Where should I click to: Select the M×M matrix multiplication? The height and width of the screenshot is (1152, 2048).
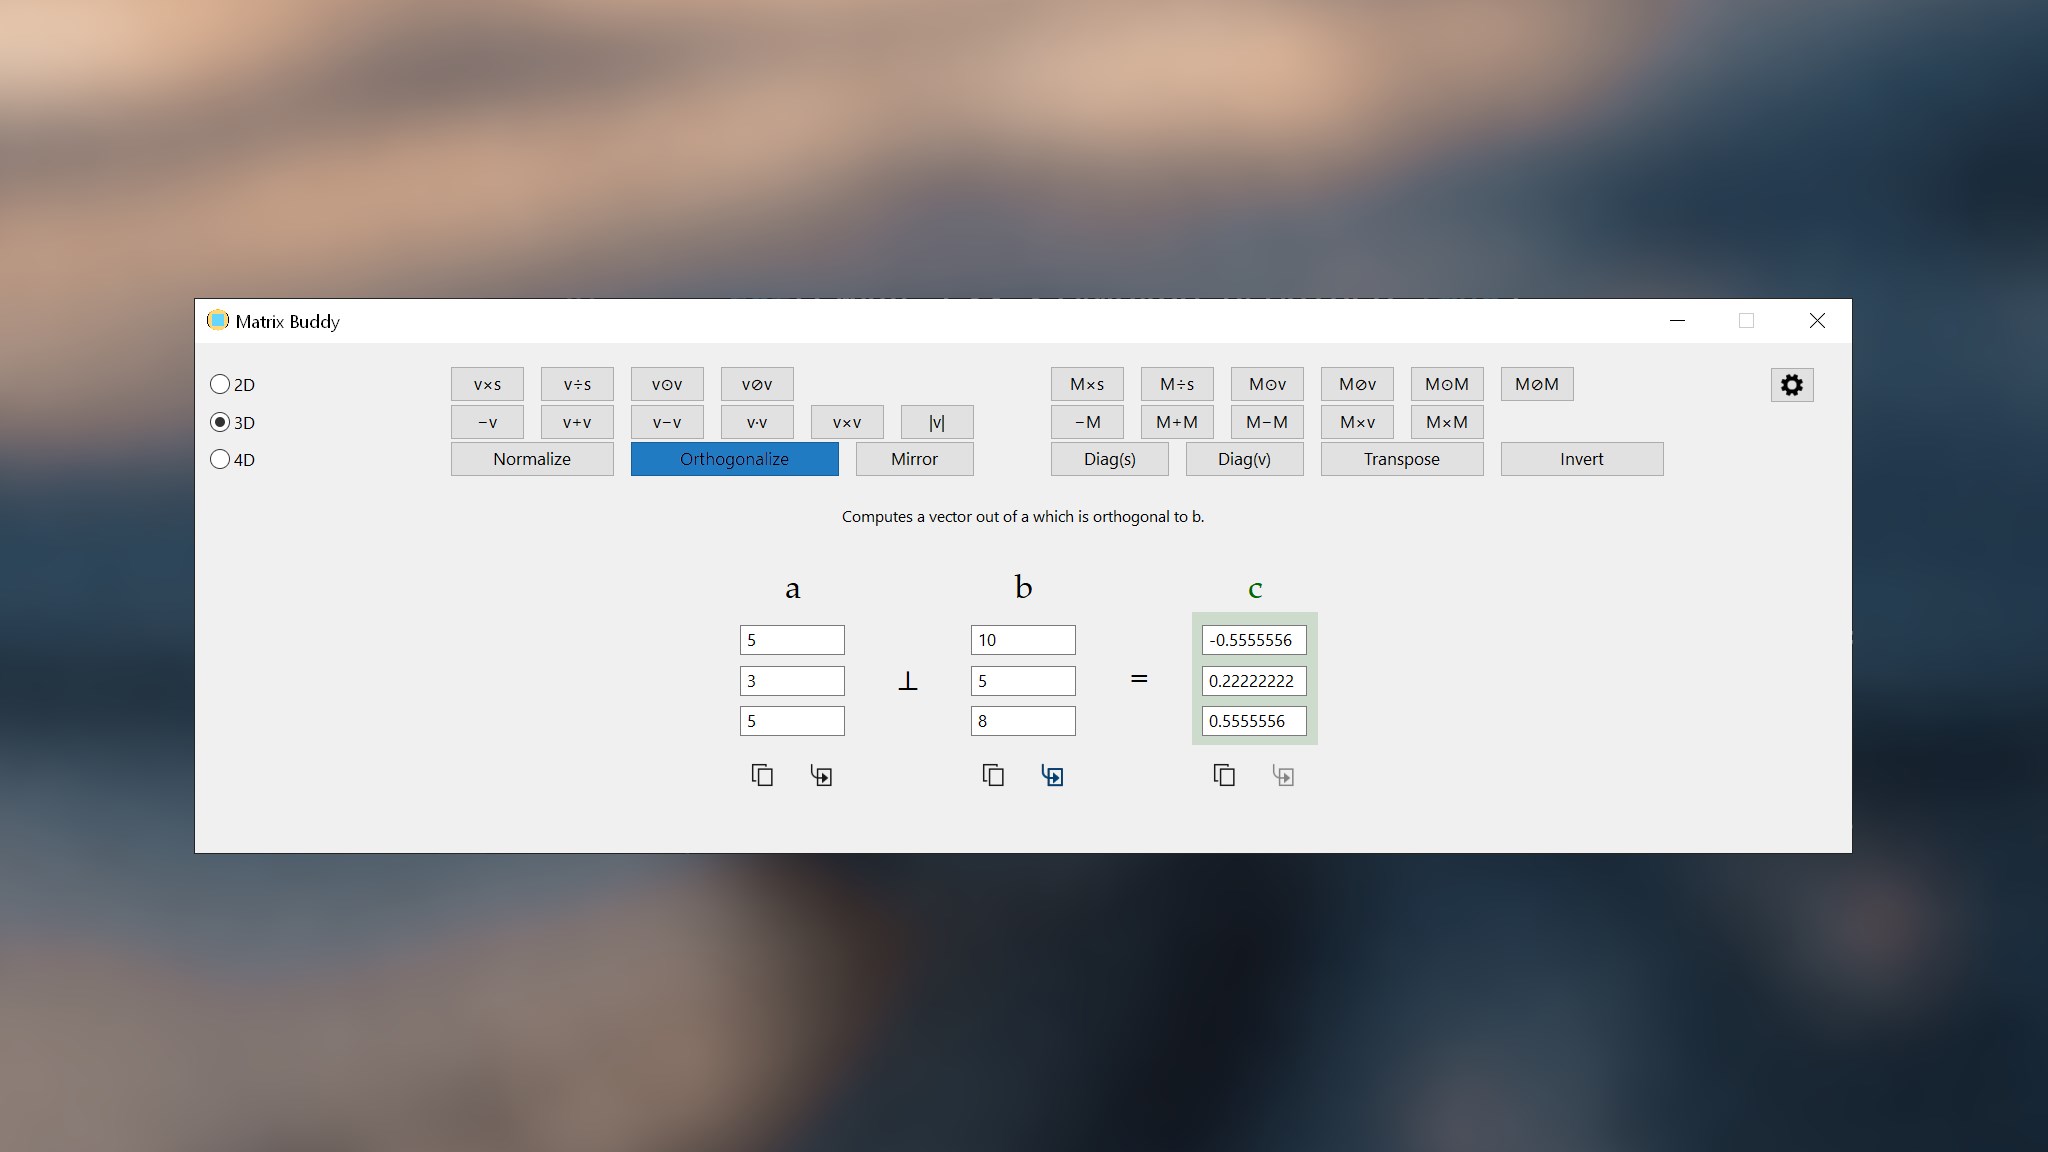tap(1447, 422)
